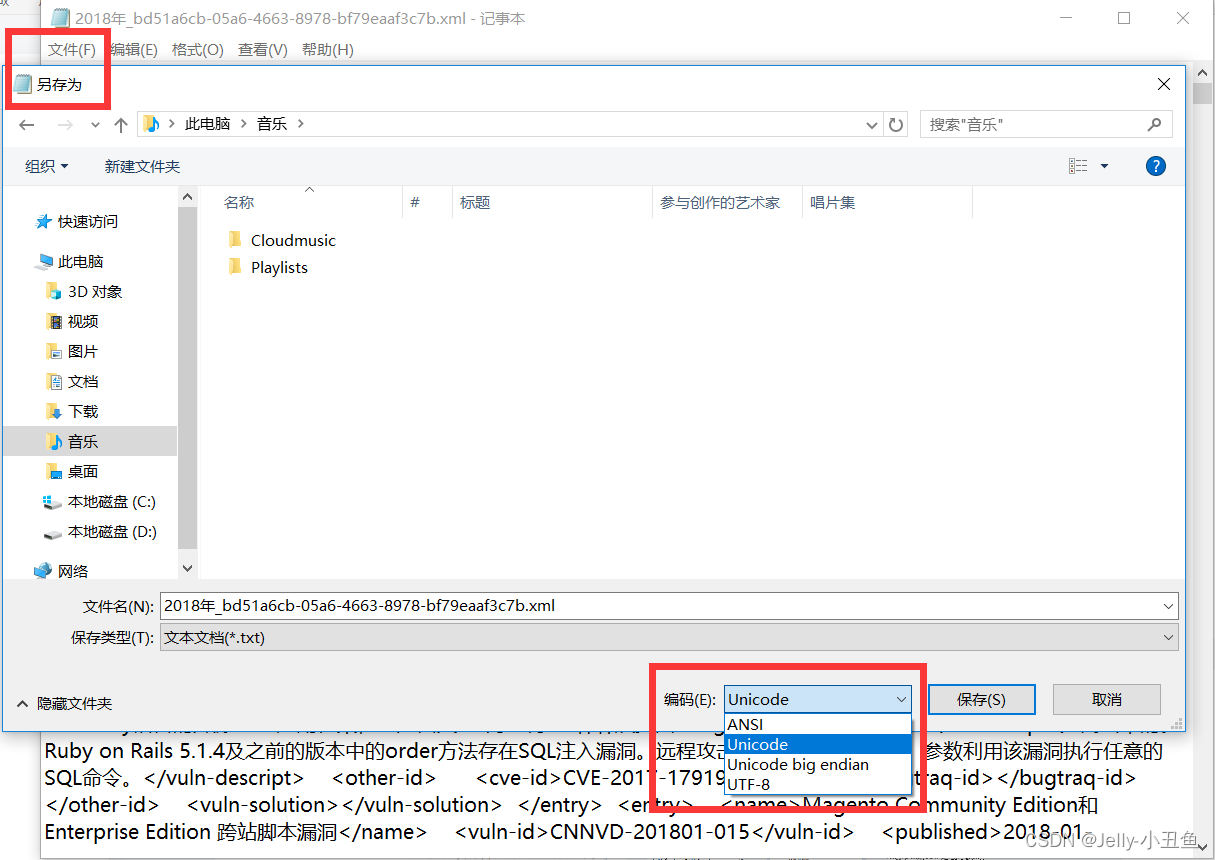Click 新建文件夹 button
Screen dimensions: 1215x860
point(142,166)
